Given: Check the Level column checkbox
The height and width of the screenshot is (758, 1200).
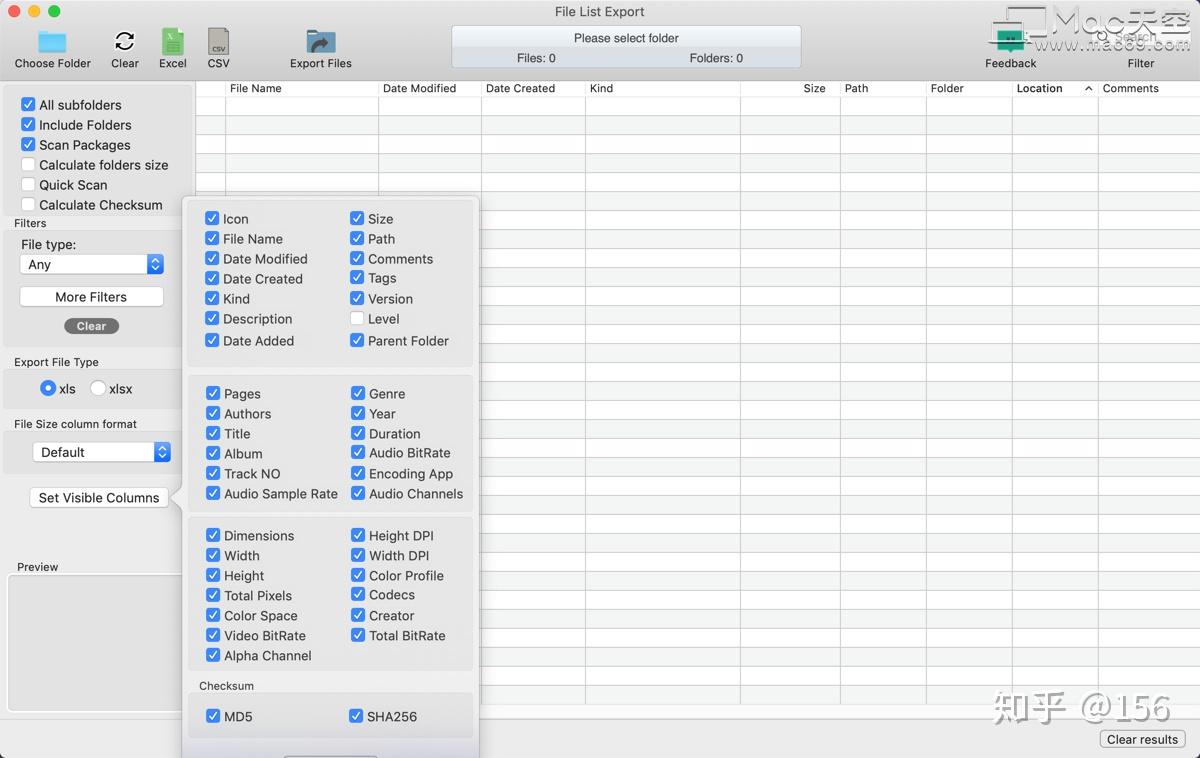Looking at the screenshot, I should [356, 319].
